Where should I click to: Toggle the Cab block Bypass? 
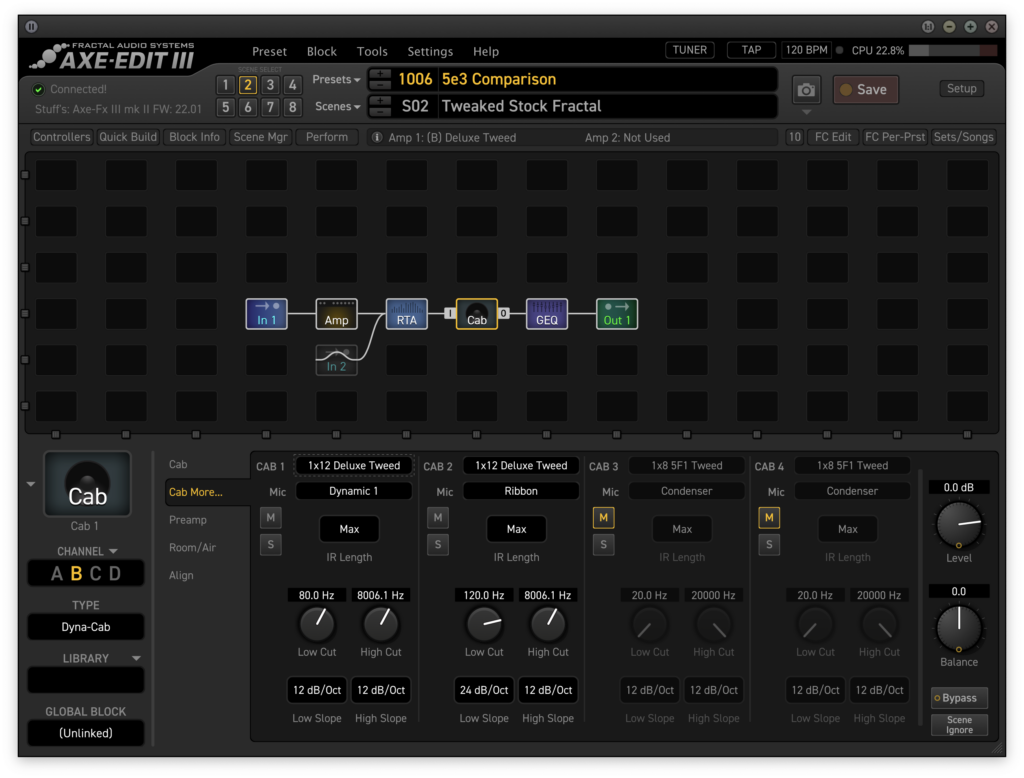[959, 698]
